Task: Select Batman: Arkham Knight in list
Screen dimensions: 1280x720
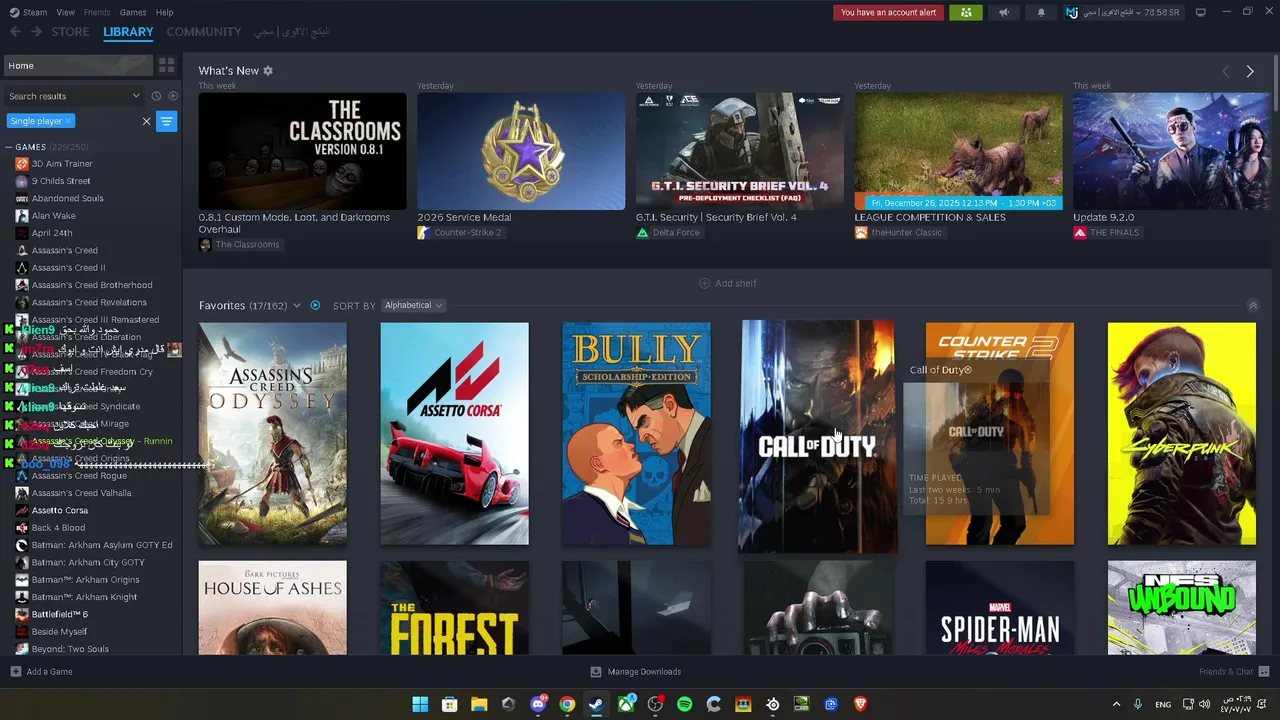Action: [84, 597]
